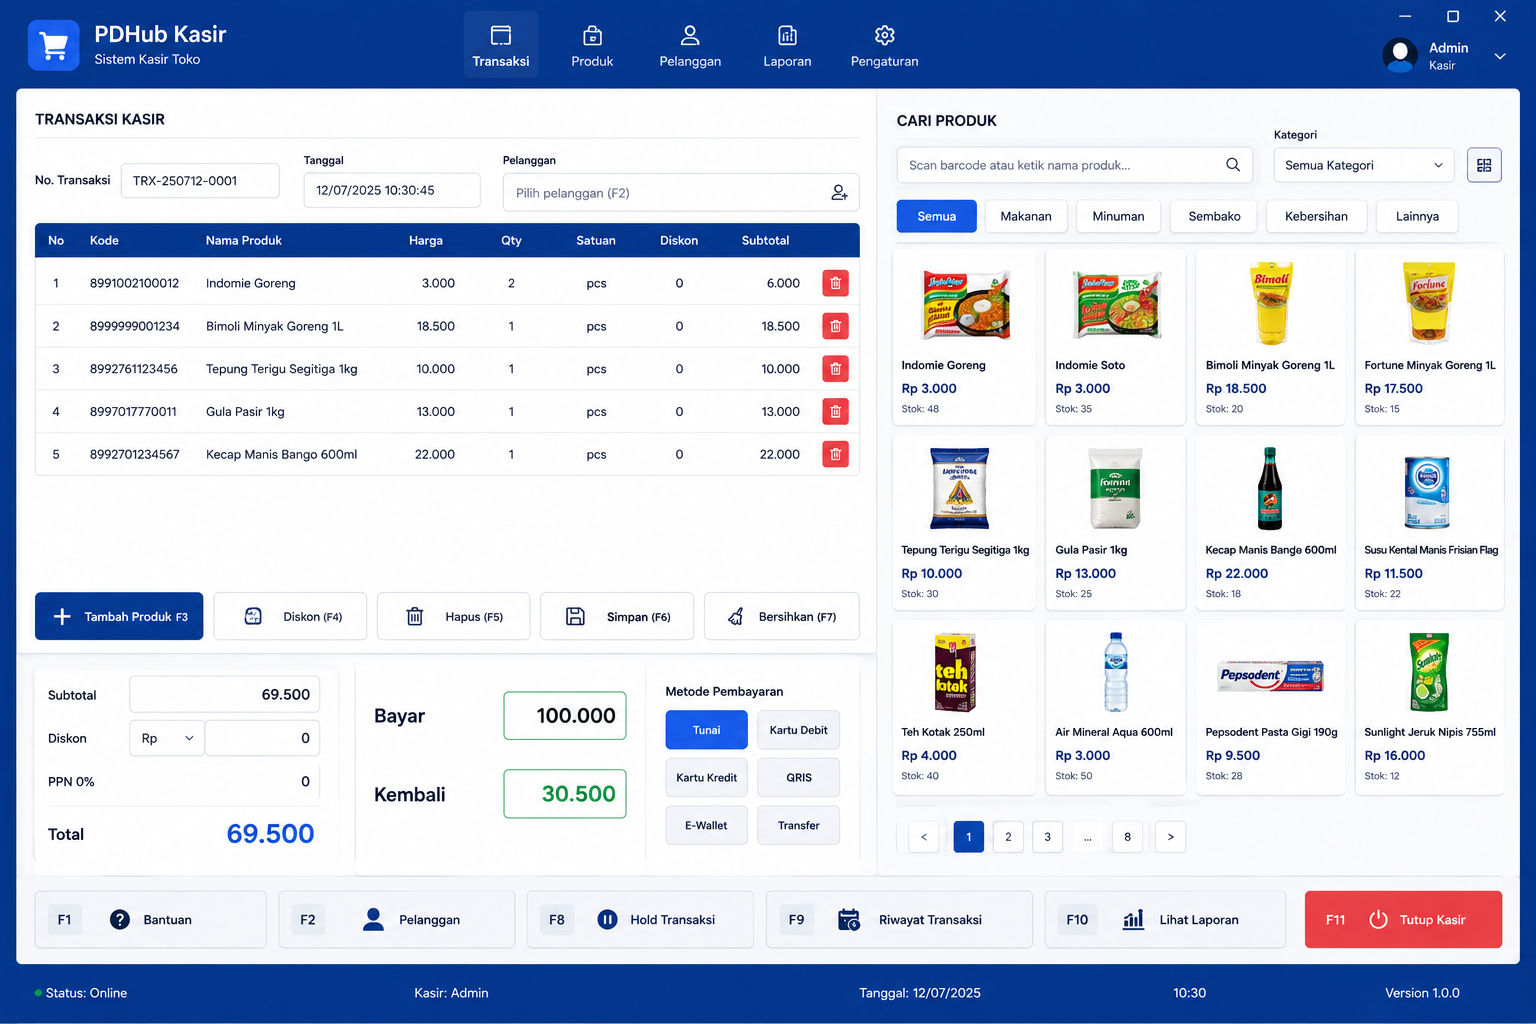Go to next product page arrow
Screen dimensions: 1536x1024
coord(1170,837)
